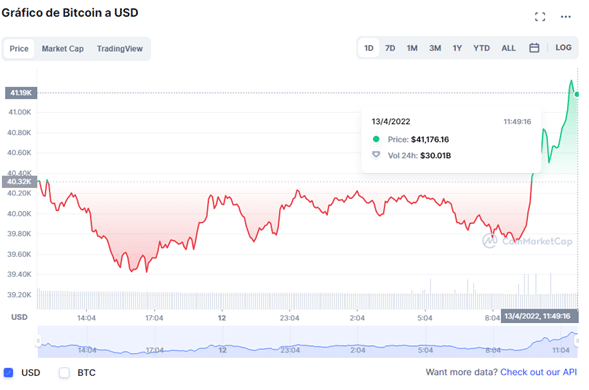The width and height of the screenshot is (589, 390).
Task: Open the three-dot more options menu
Action: pos(566,17)
